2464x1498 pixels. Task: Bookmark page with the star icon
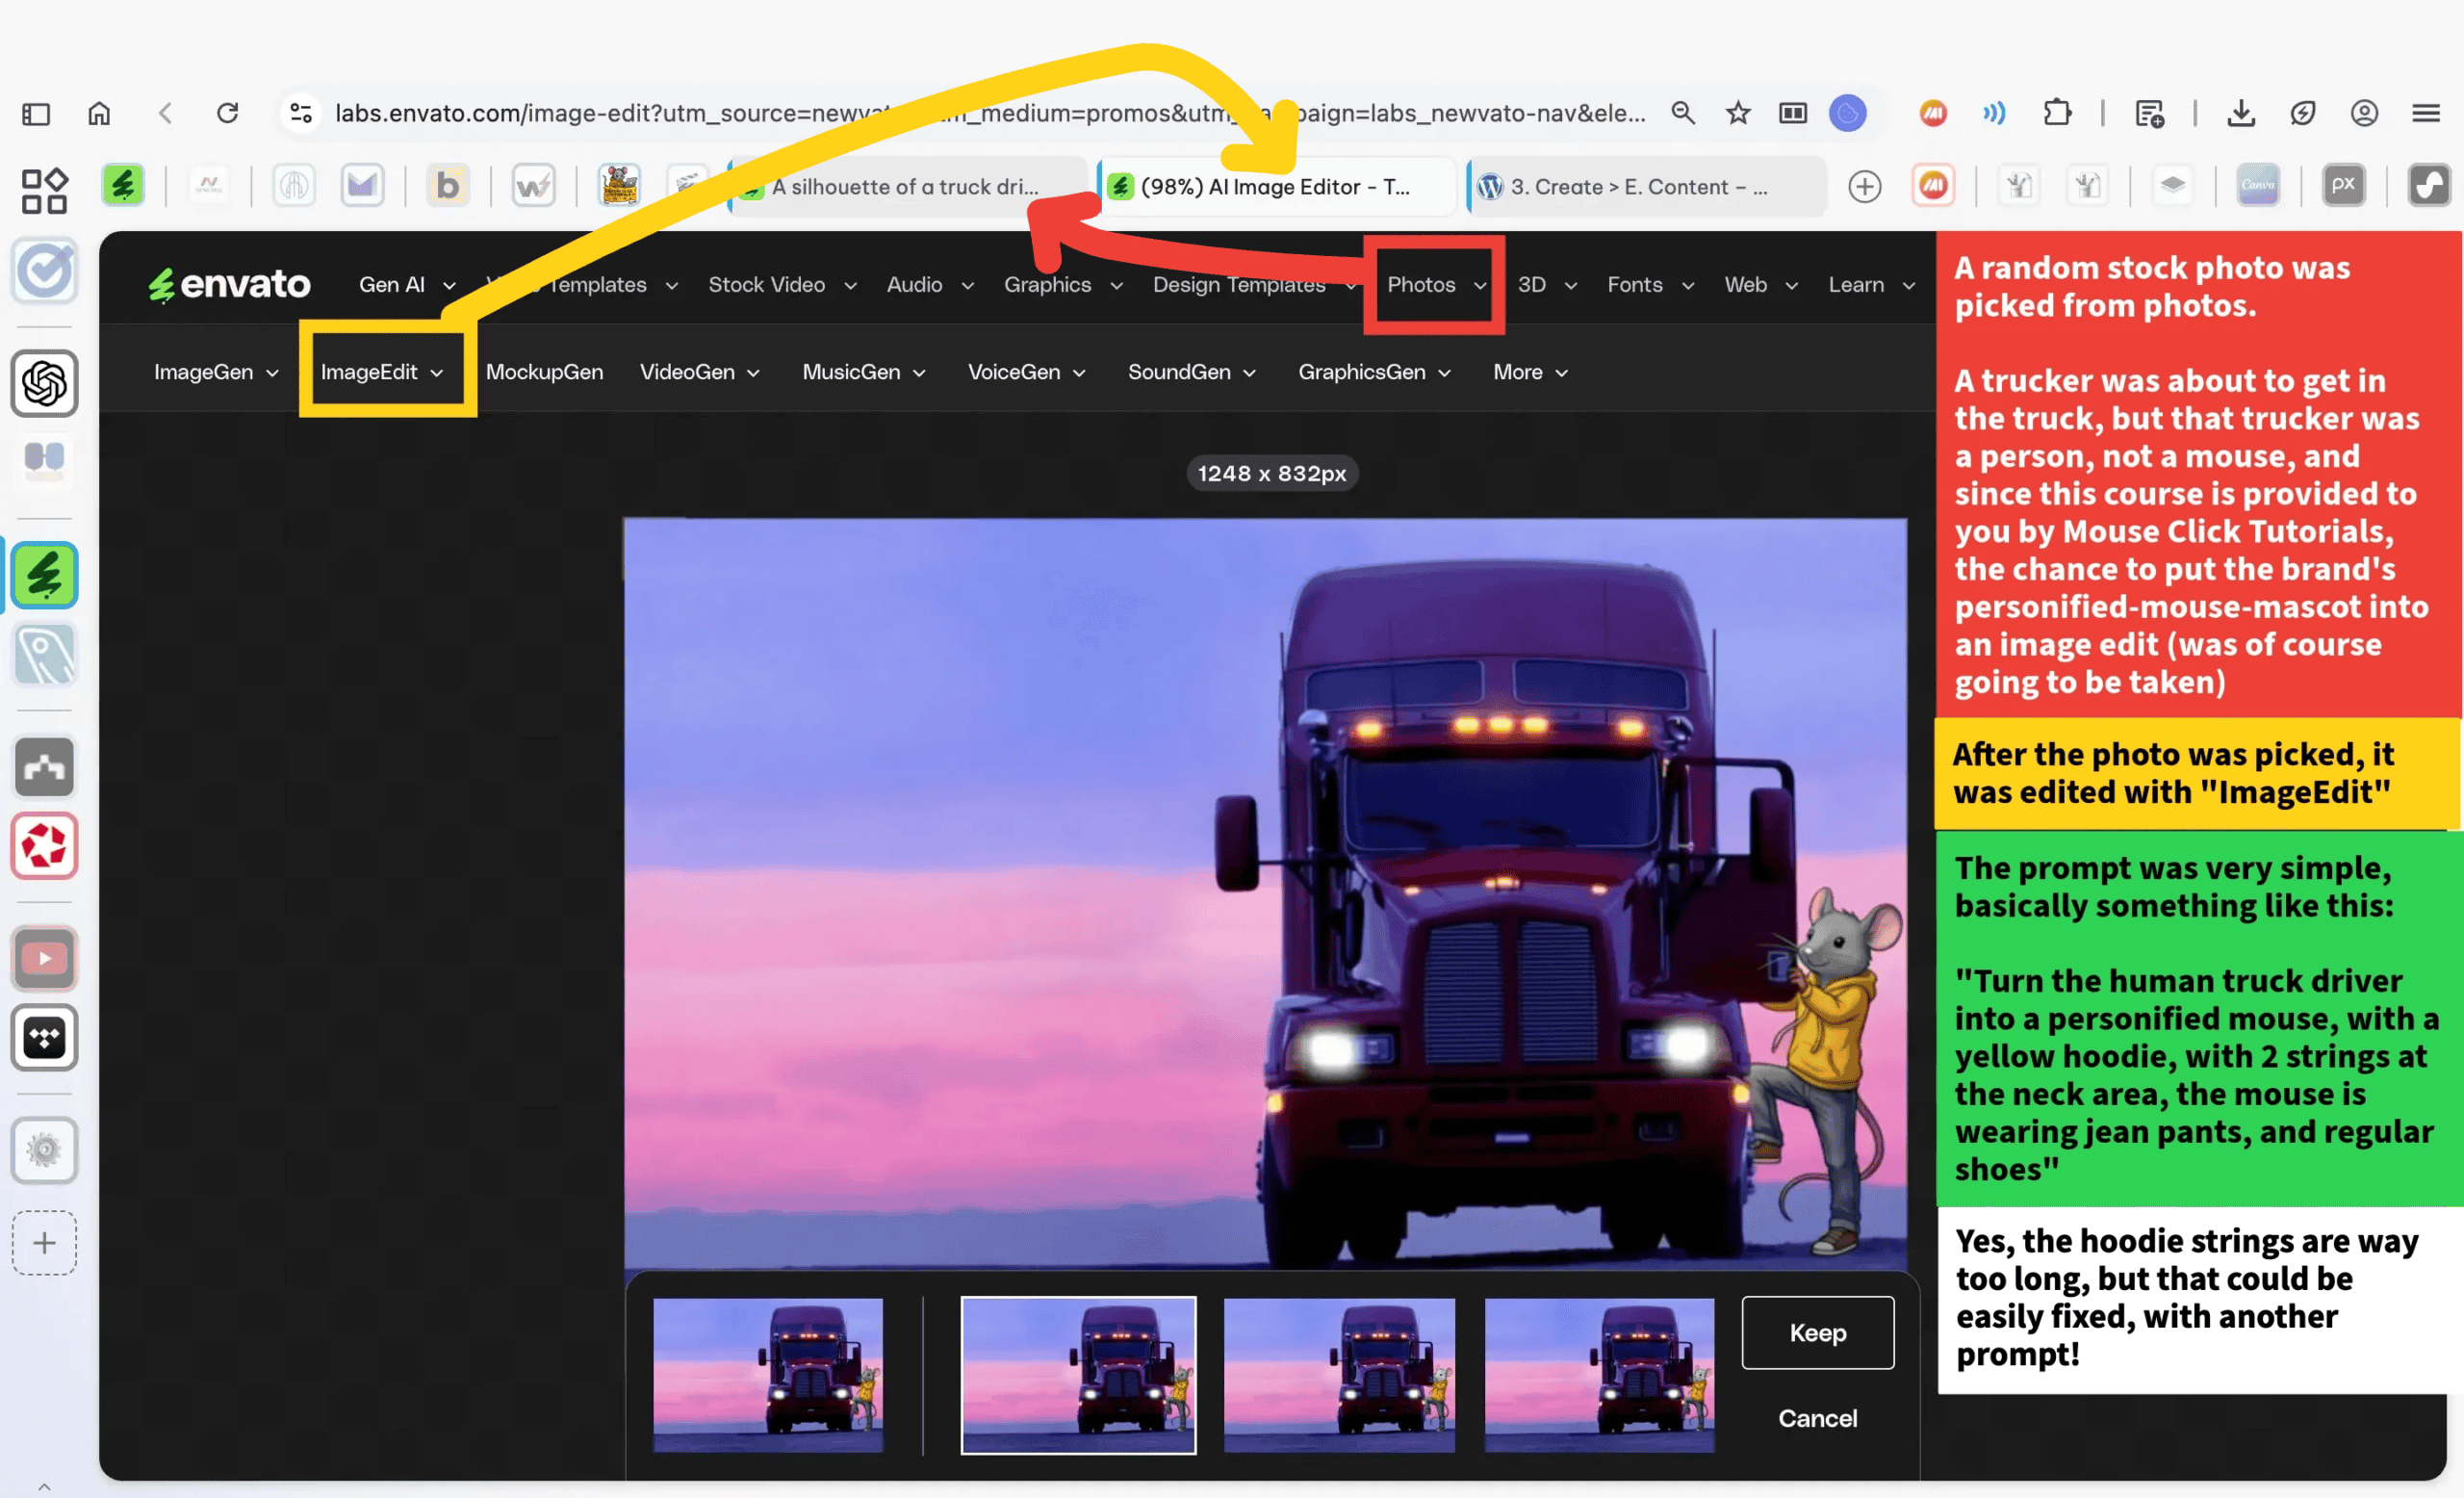(1738, 113)
